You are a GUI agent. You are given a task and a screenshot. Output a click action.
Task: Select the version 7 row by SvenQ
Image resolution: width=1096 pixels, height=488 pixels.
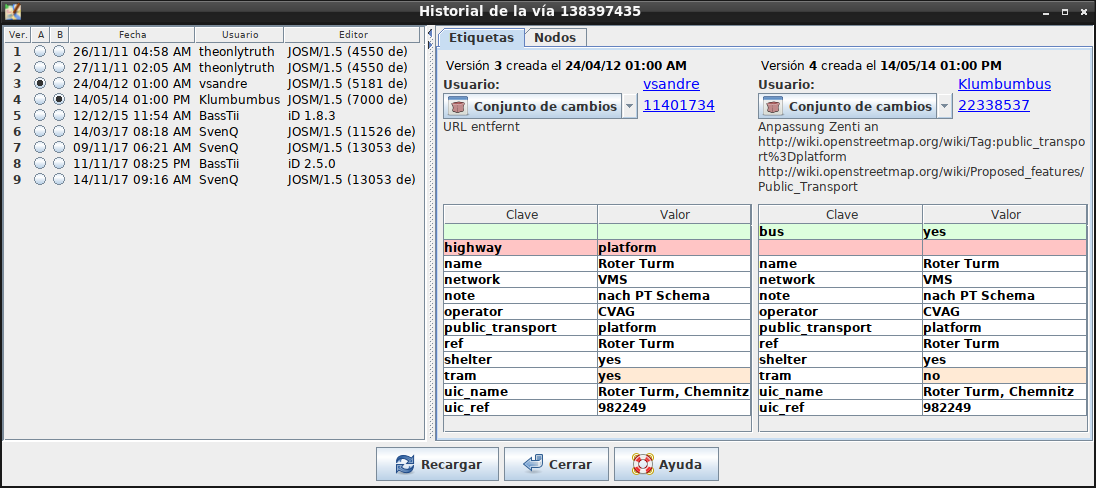click(230, 148)
